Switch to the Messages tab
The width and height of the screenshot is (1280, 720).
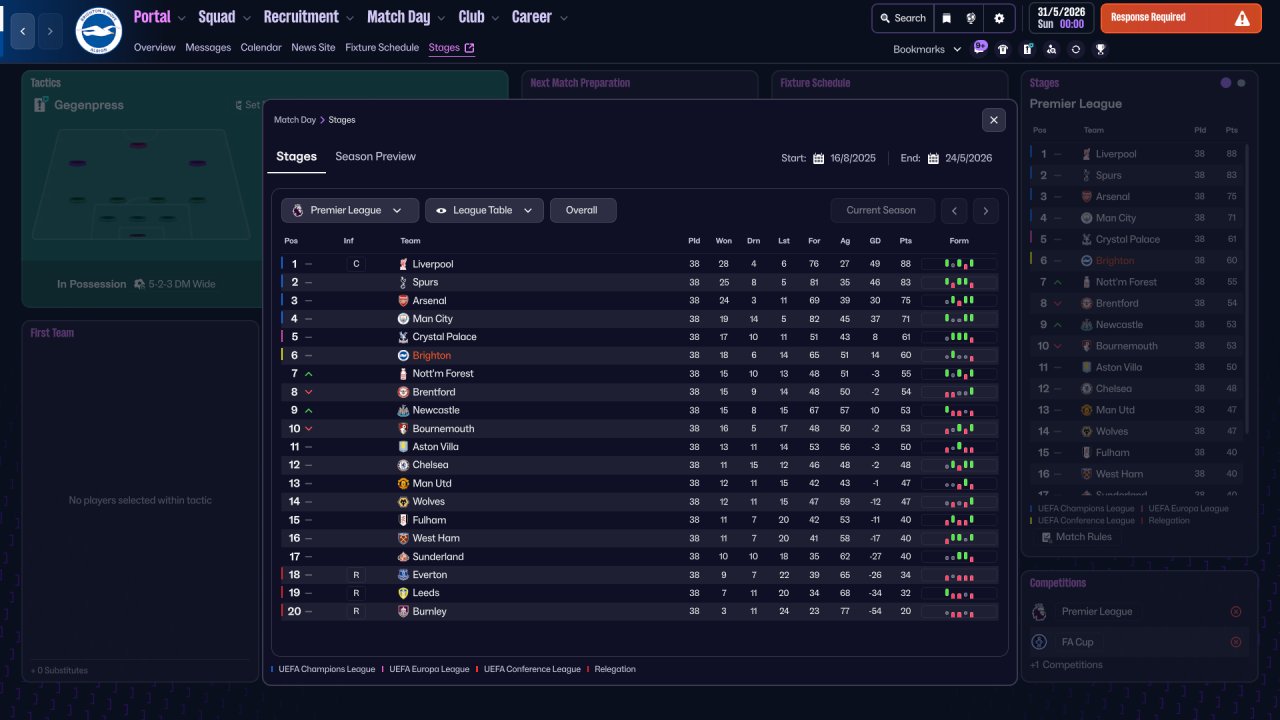point(208,48)
